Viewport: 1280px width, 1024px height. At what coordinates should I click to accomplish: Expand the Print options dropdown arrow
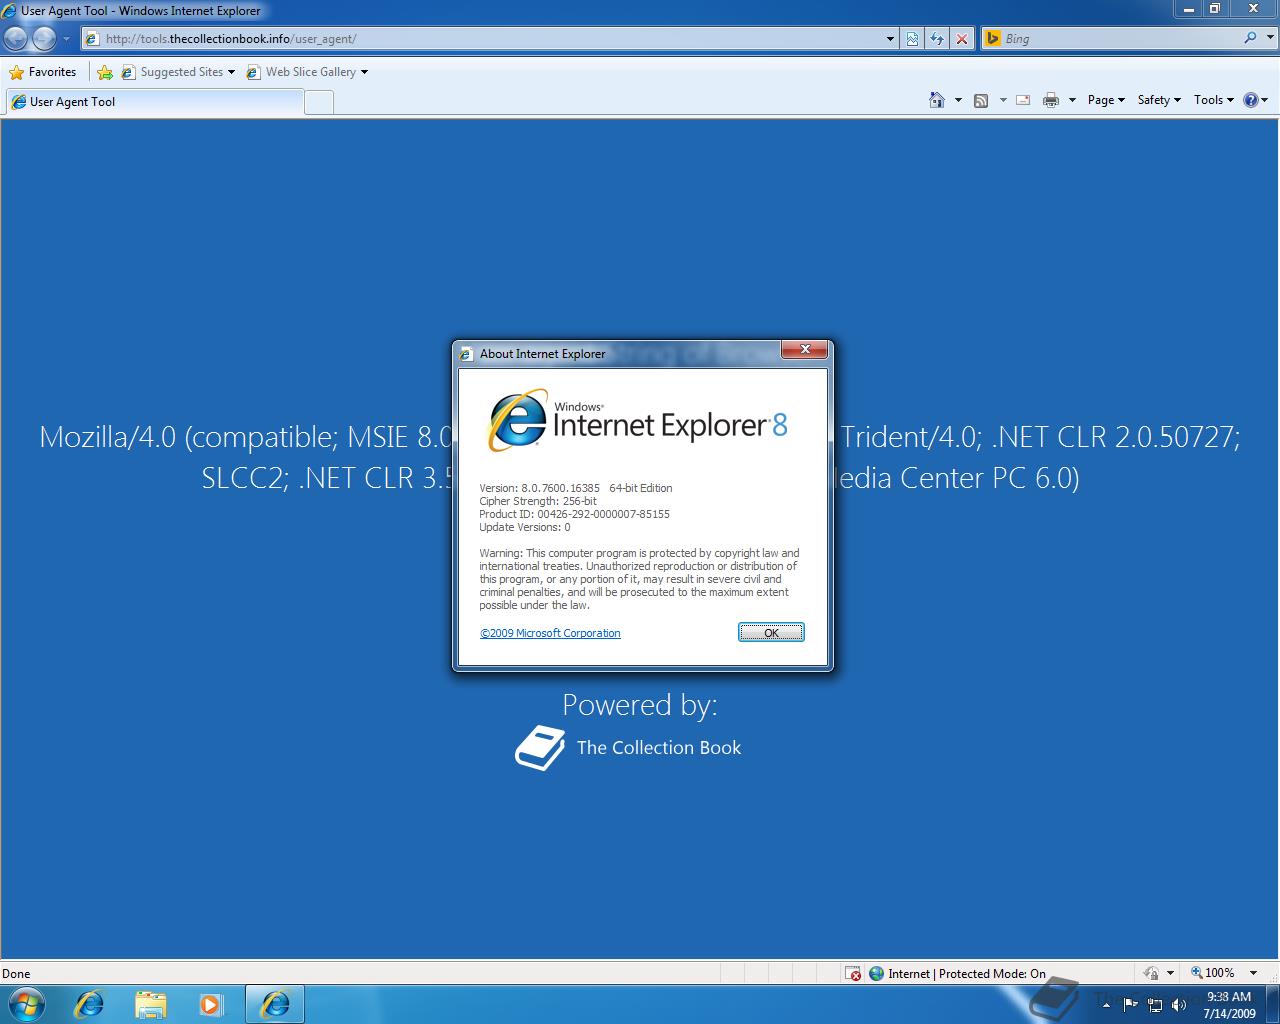1072,100
